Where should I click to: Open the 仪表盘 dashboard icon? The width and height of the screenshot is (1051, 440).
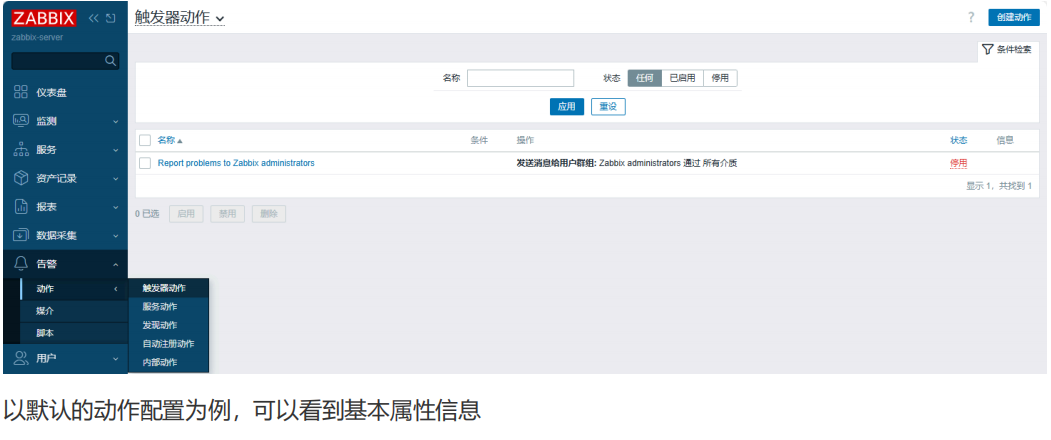21,93
